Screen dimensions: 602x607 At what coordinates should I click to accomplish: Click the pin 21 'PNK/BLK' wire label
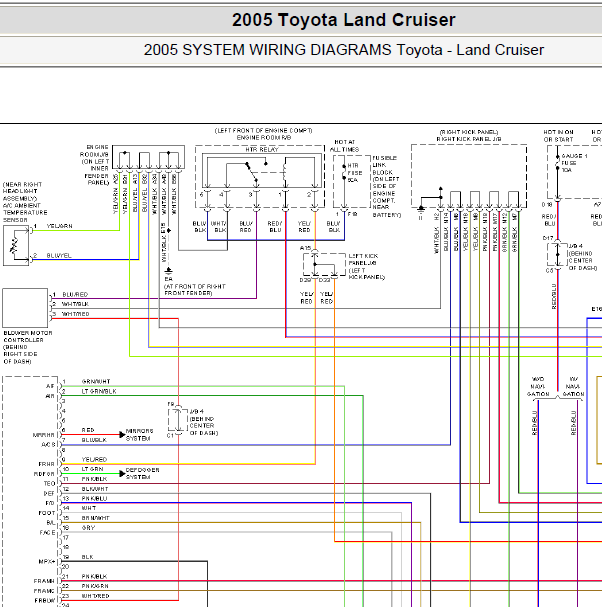point(94,576)
